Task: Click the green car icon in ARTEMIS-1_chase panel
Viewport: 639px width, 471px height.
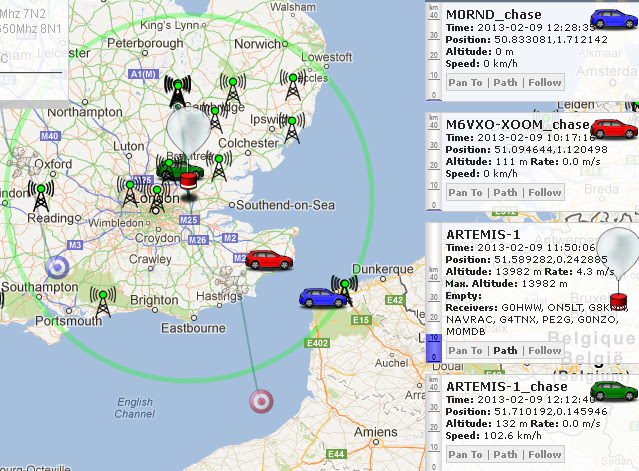Action: coord(614,391)
